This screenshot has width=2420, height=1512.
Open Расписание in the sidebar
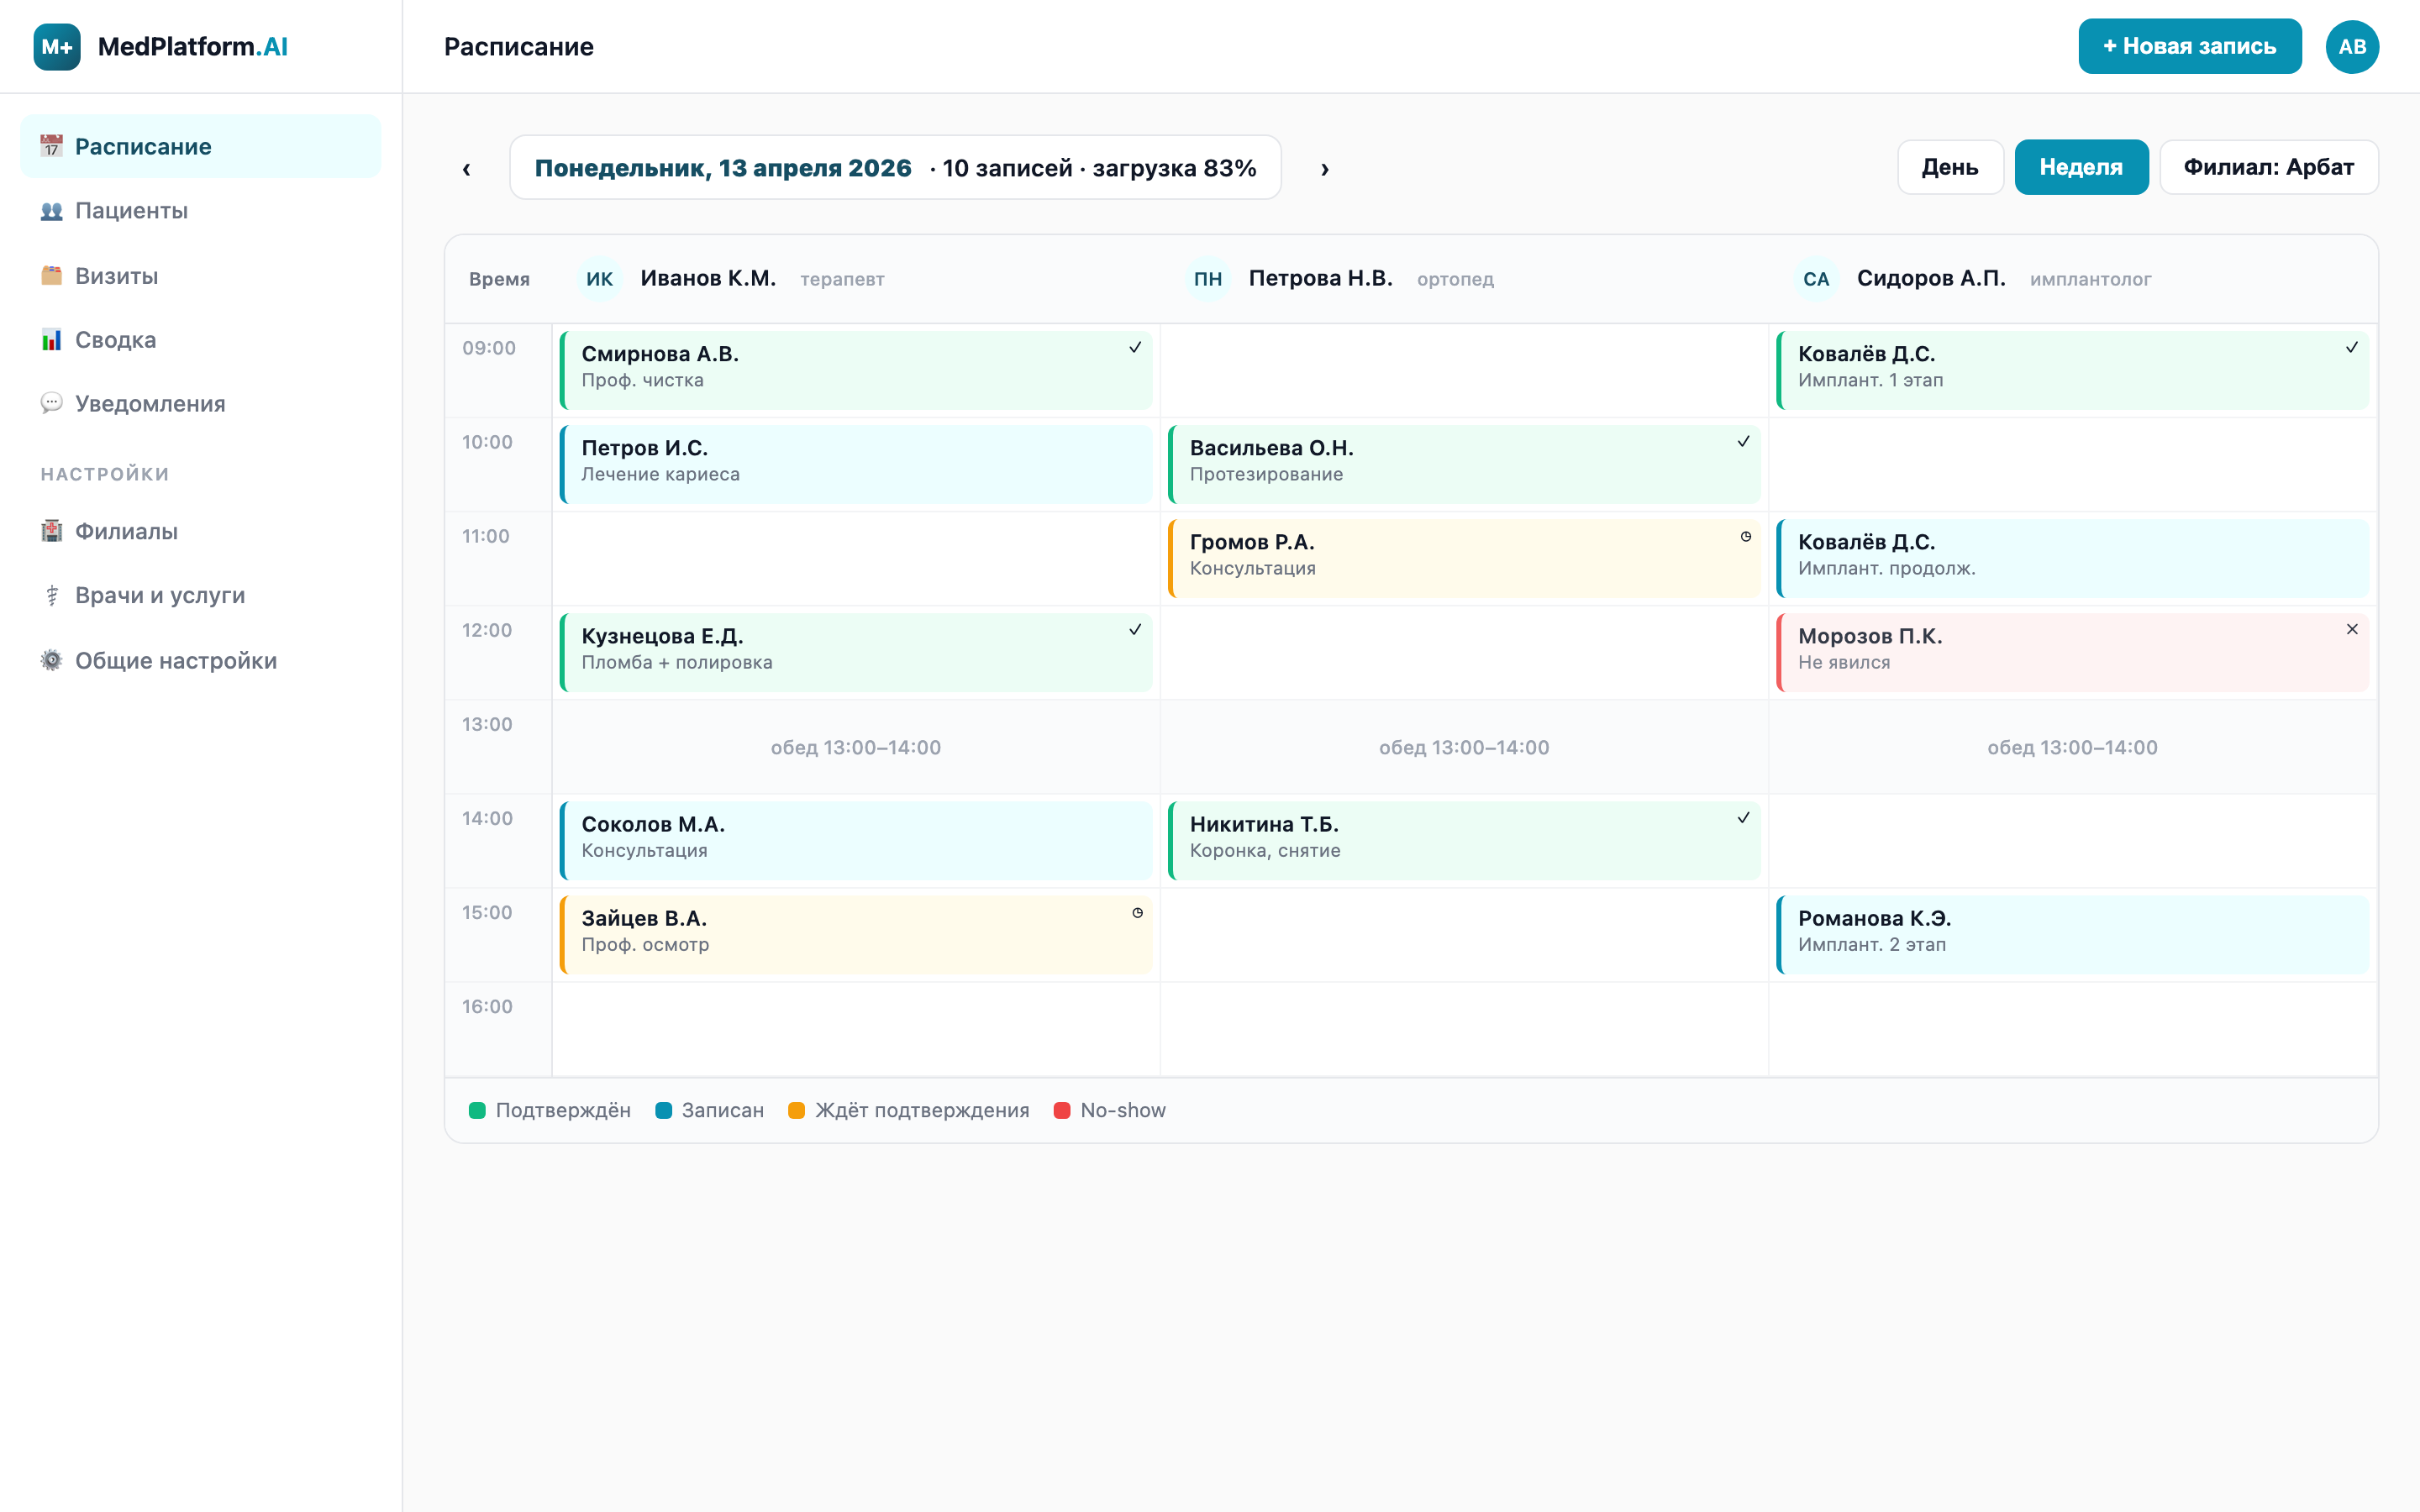click(201, 146)
